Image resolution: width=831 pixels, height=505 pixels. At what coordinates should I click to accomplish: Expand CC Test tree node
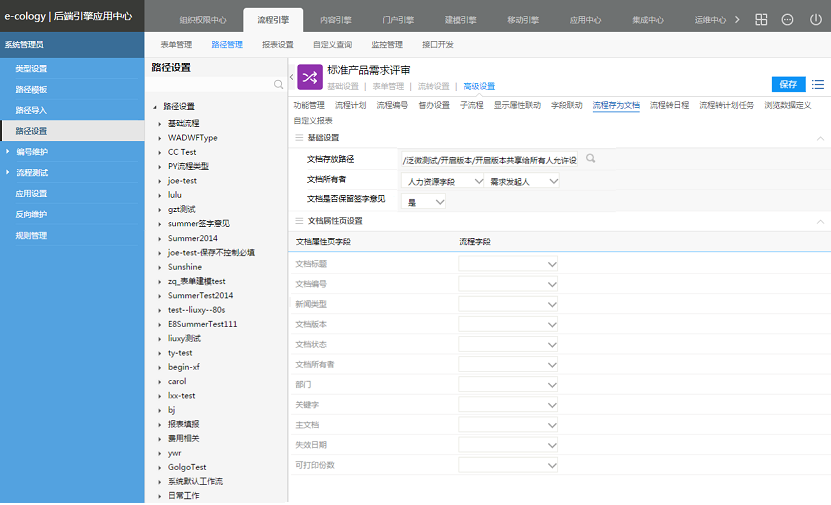[160, 152]
